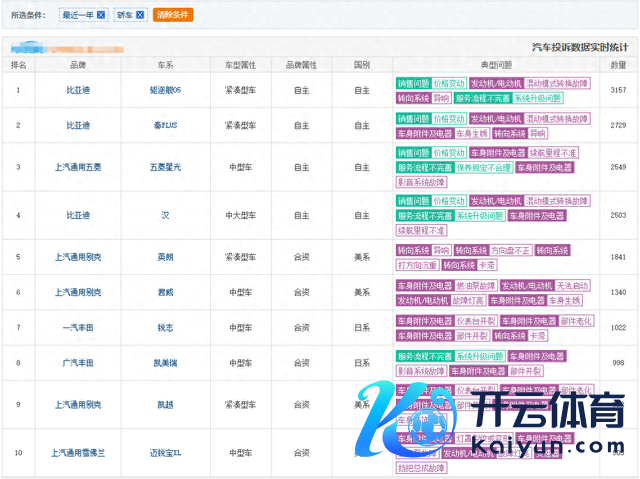Open the 君威 model link

coord(165,292)
